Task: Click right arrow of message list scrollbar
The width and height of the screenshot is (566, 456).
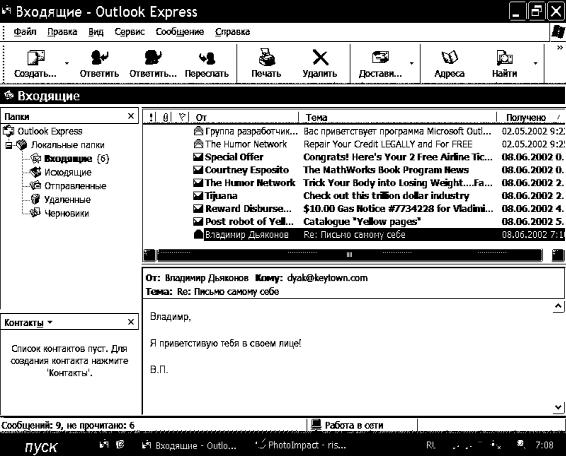Action: click(x=558, y=255)
